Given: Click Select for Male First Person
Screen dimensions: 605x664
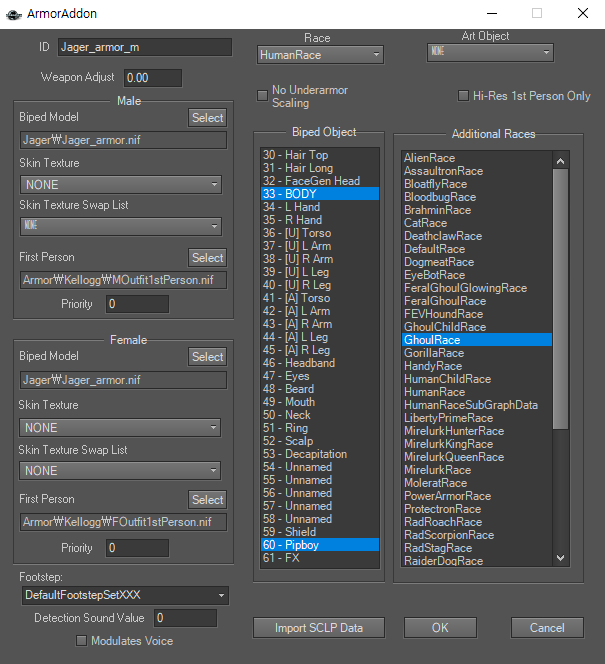Looking at the screenshot, I should click(207, 257).
